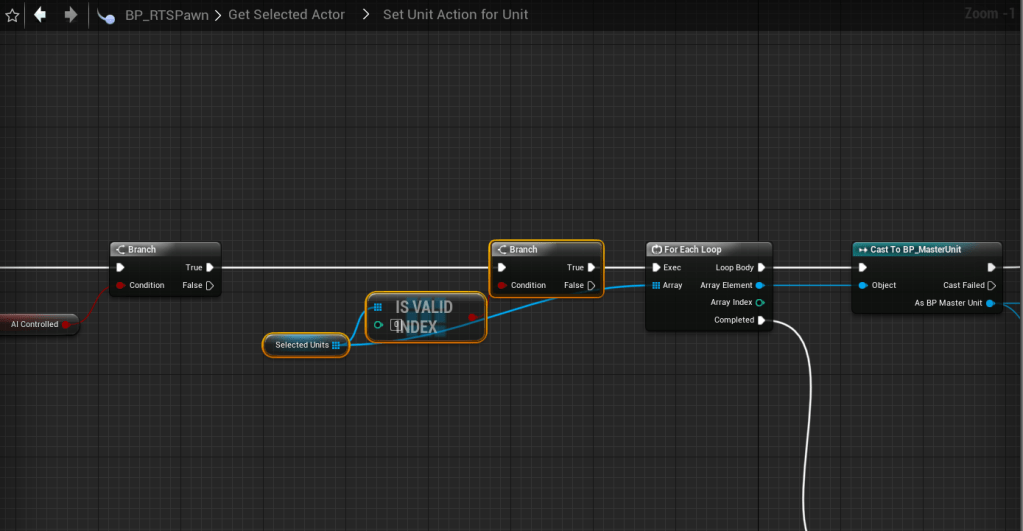Screen dimensions: 1023x531
Task: Click the favorite star icon in the toolbar
Action: point(12,15)
